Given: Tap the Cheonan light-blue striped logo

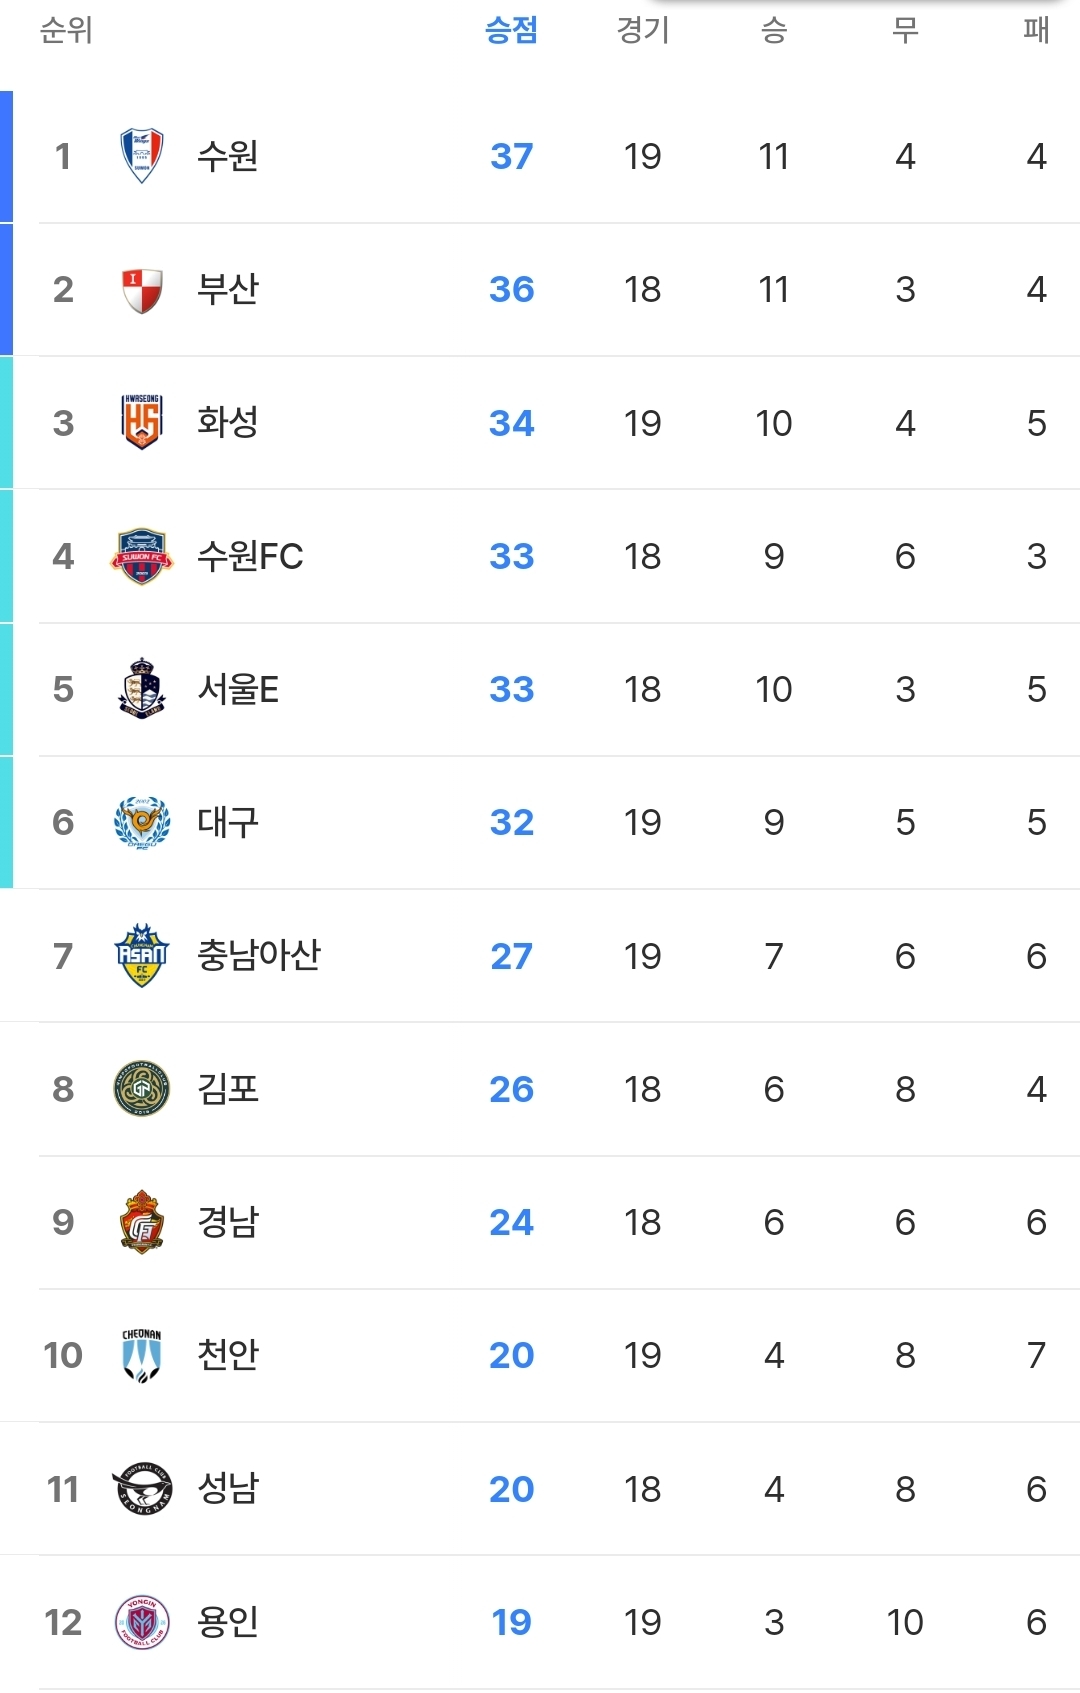Looking at the screenshot, I should [x=142, y=1355].
